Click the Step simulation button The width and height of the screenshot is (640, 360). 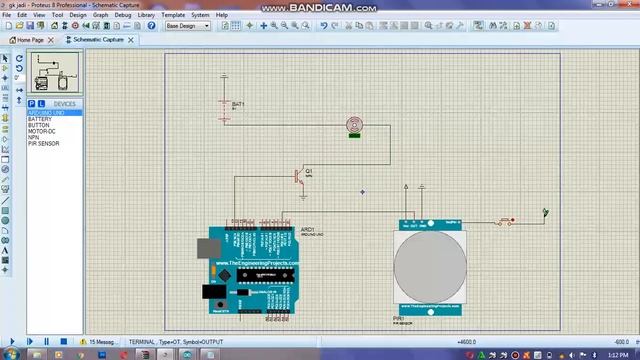[x=29, y=341]
